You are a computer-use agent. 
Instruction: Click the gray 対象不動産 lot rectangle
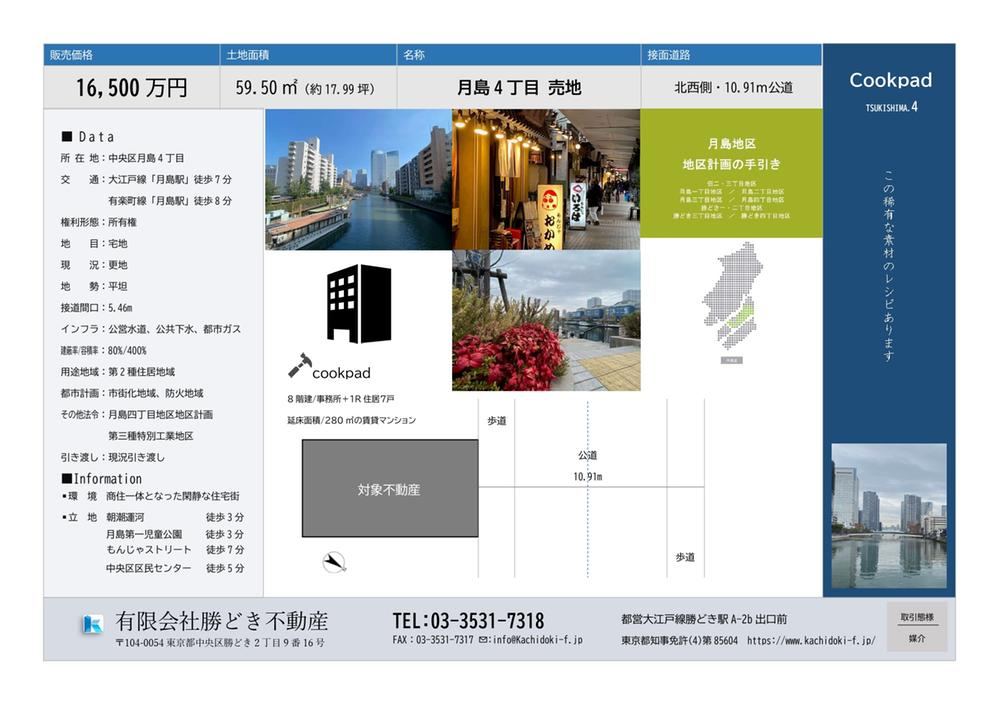tap(389, 489)
